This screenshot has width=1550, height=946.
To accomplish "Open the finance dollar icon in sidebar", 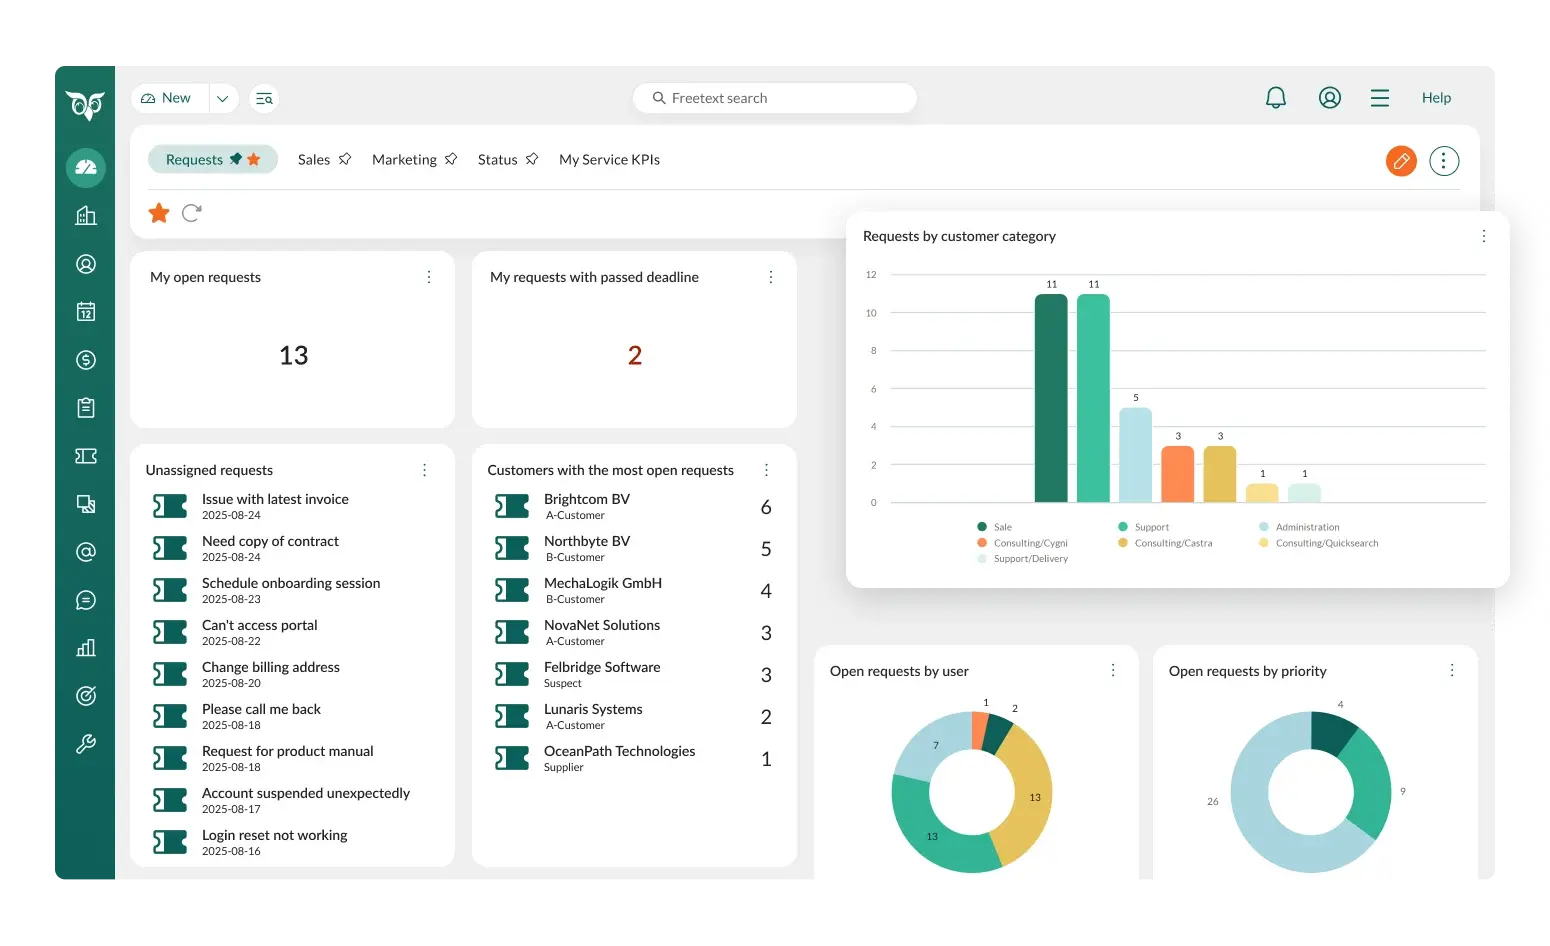I will click(85, 359).
